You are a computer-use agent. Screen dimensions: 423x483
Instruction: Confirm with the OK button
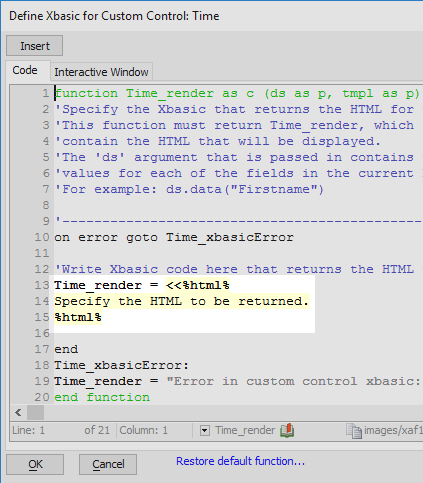(35, 464)
